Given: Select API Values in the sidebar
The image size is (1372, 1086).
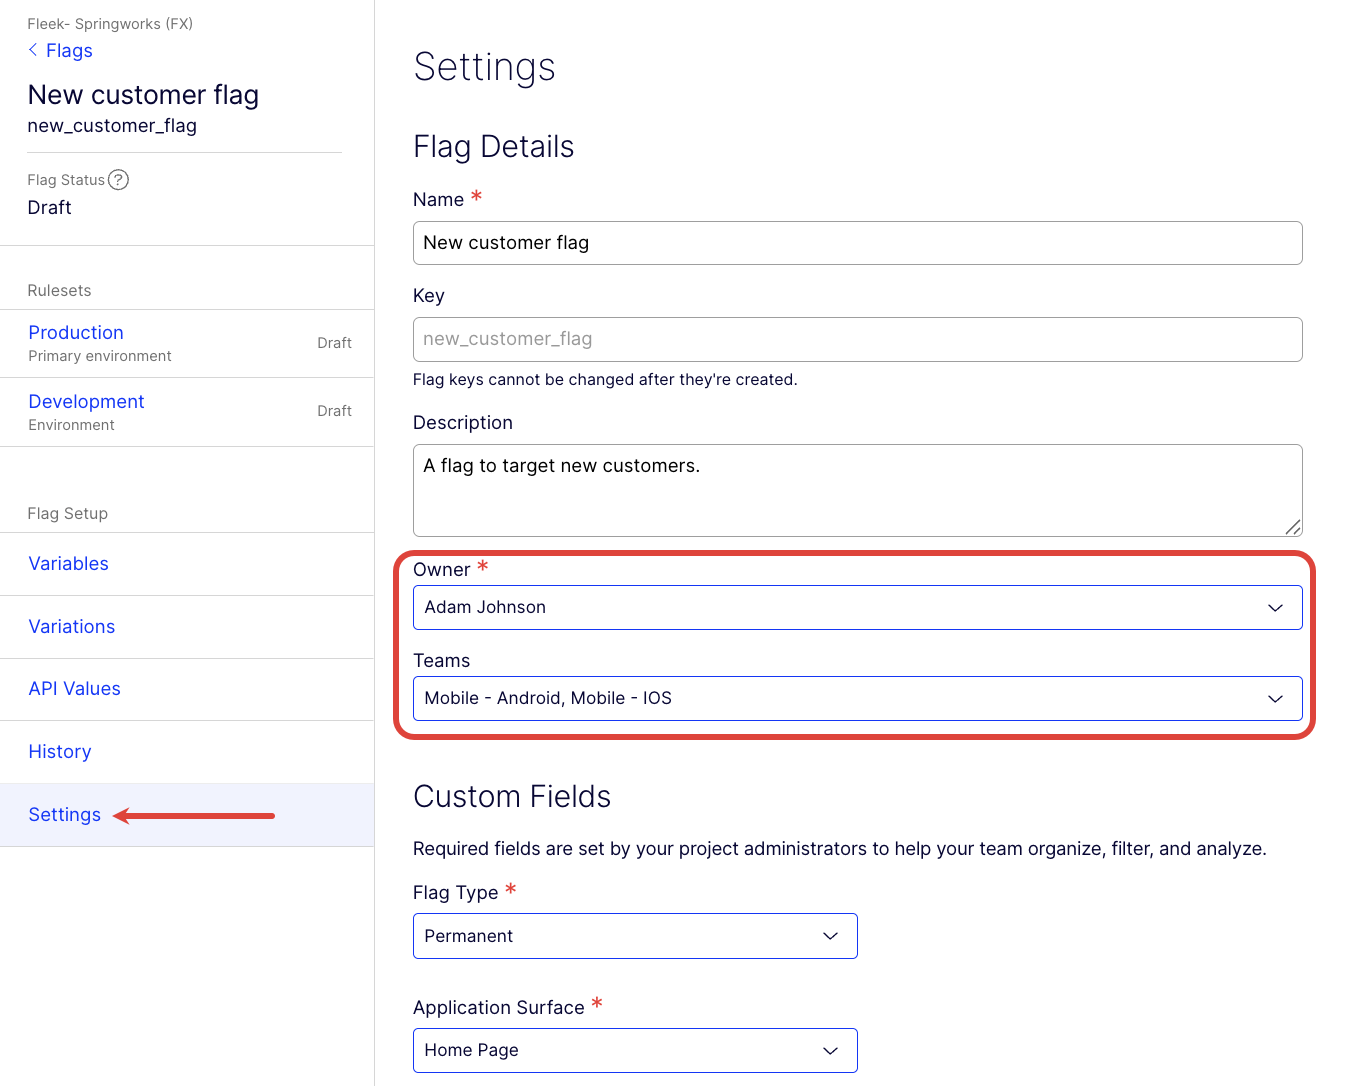Looking at the screenshot, I should pos(74,689).
